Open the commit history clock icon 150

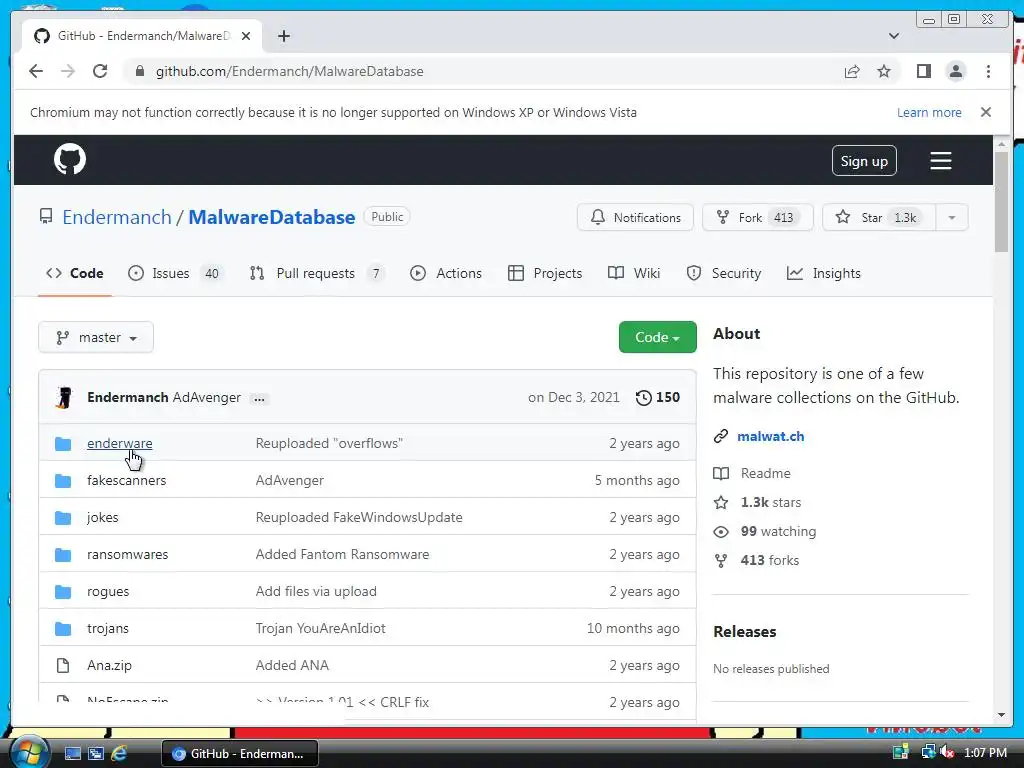pos(658,397)
